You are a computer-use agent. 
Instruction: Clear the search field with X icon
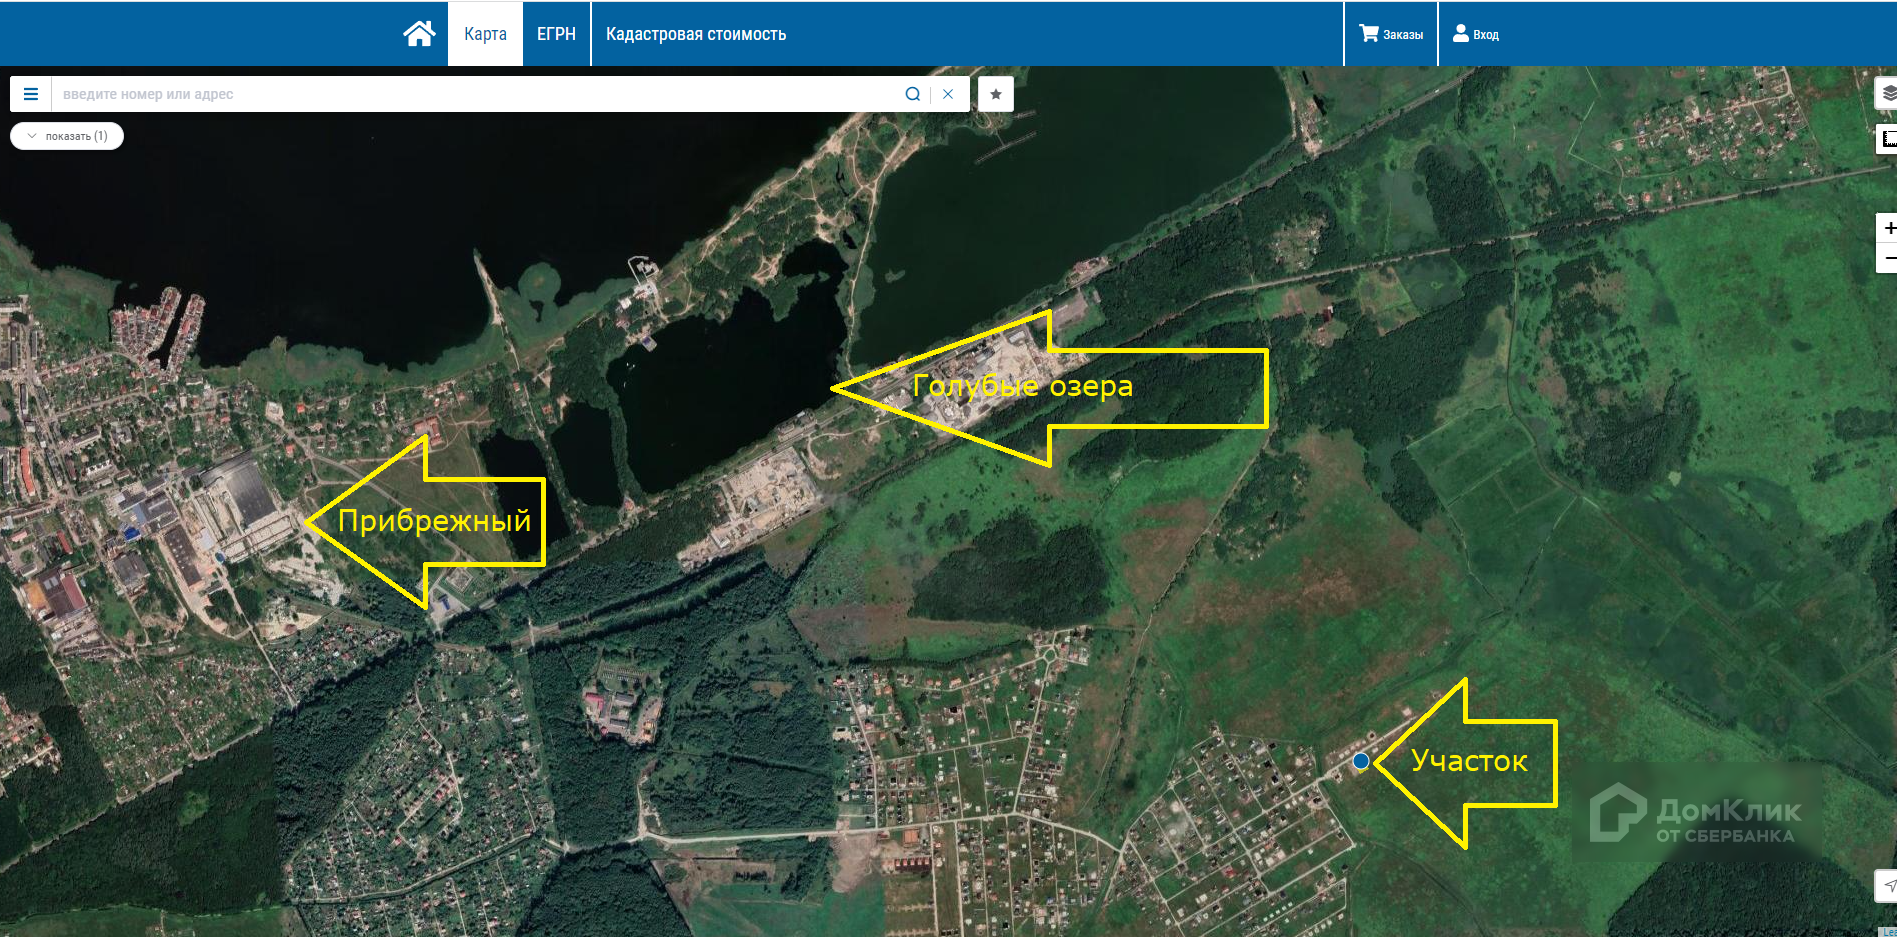(x=948, y=94)
